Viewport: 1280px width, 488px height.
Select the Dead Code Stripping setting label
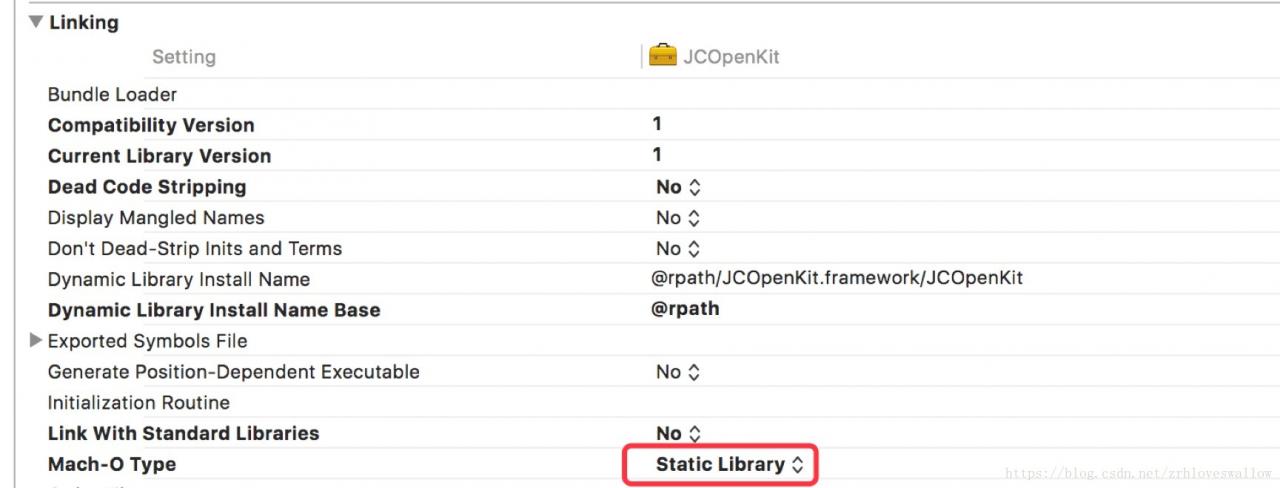coord(147,187)
